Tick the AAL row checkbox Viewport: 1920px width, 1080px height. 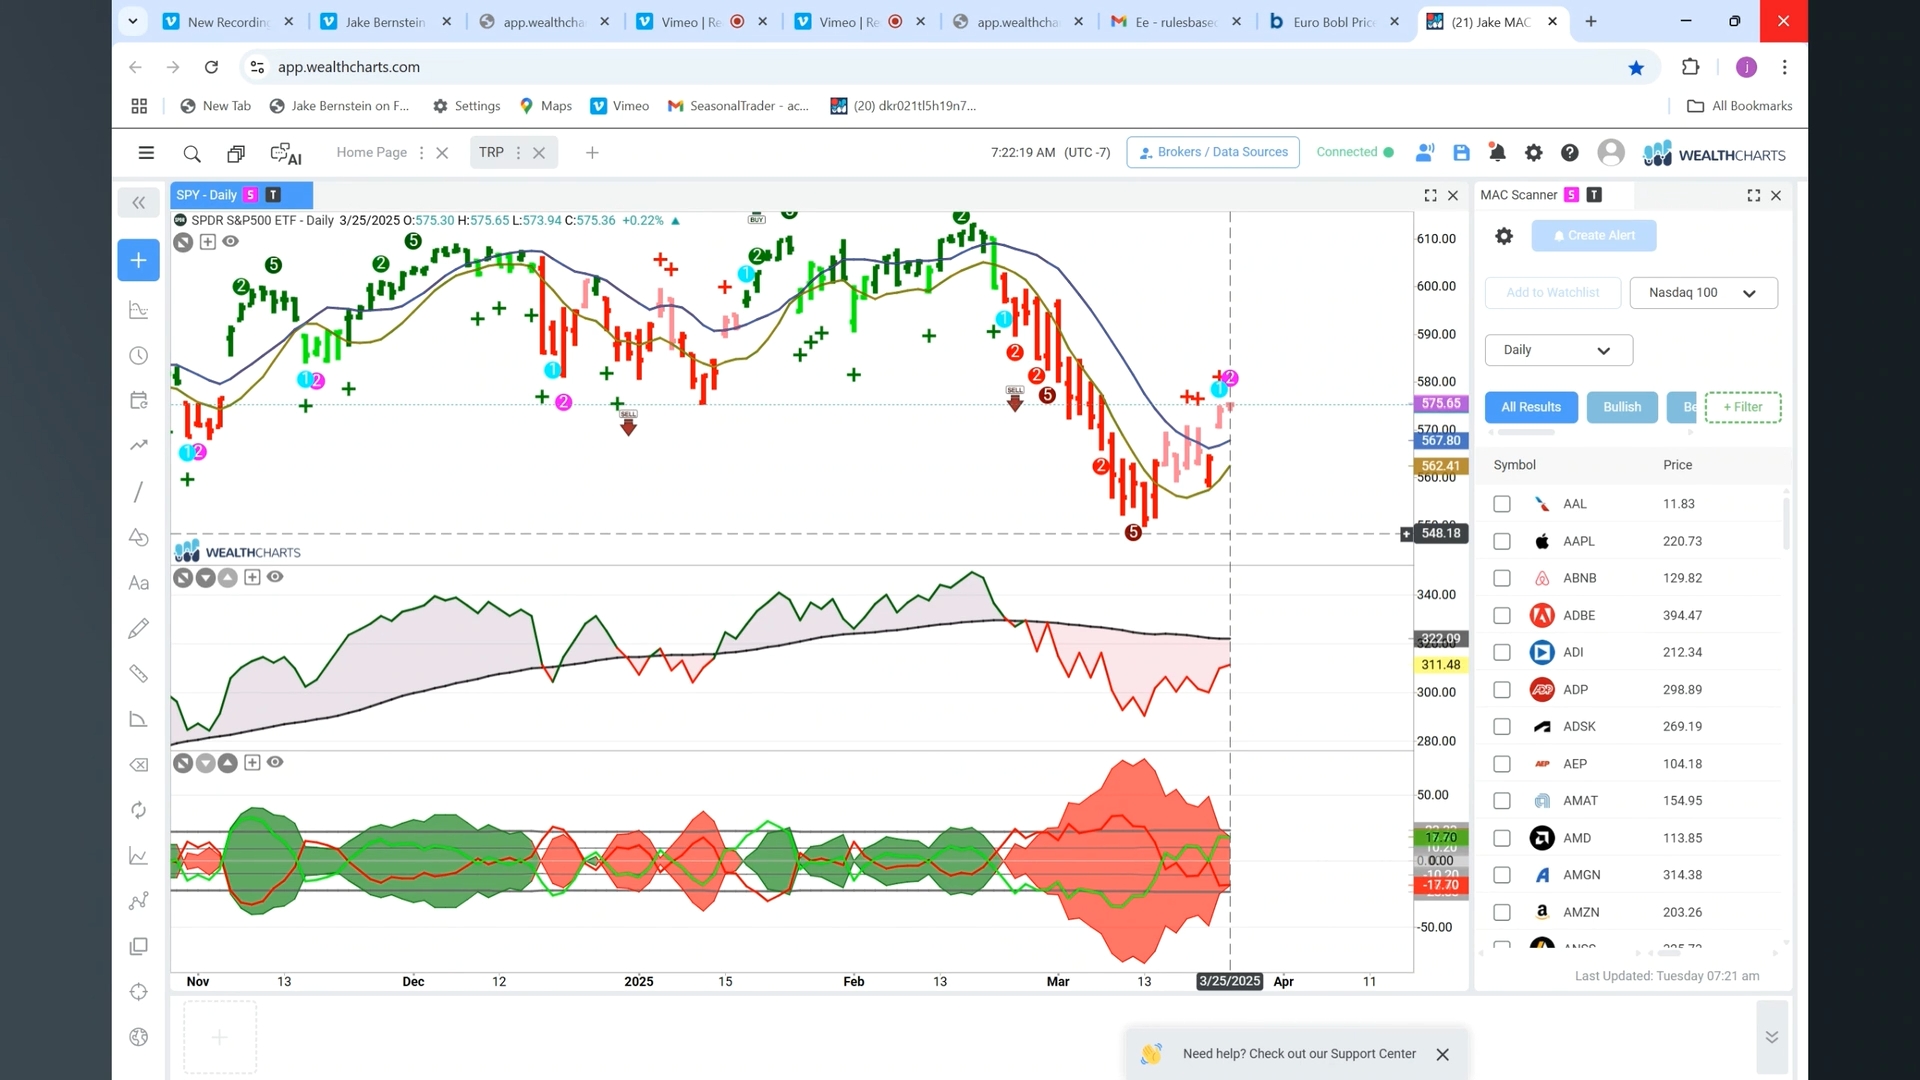(x=1501, y=504)
